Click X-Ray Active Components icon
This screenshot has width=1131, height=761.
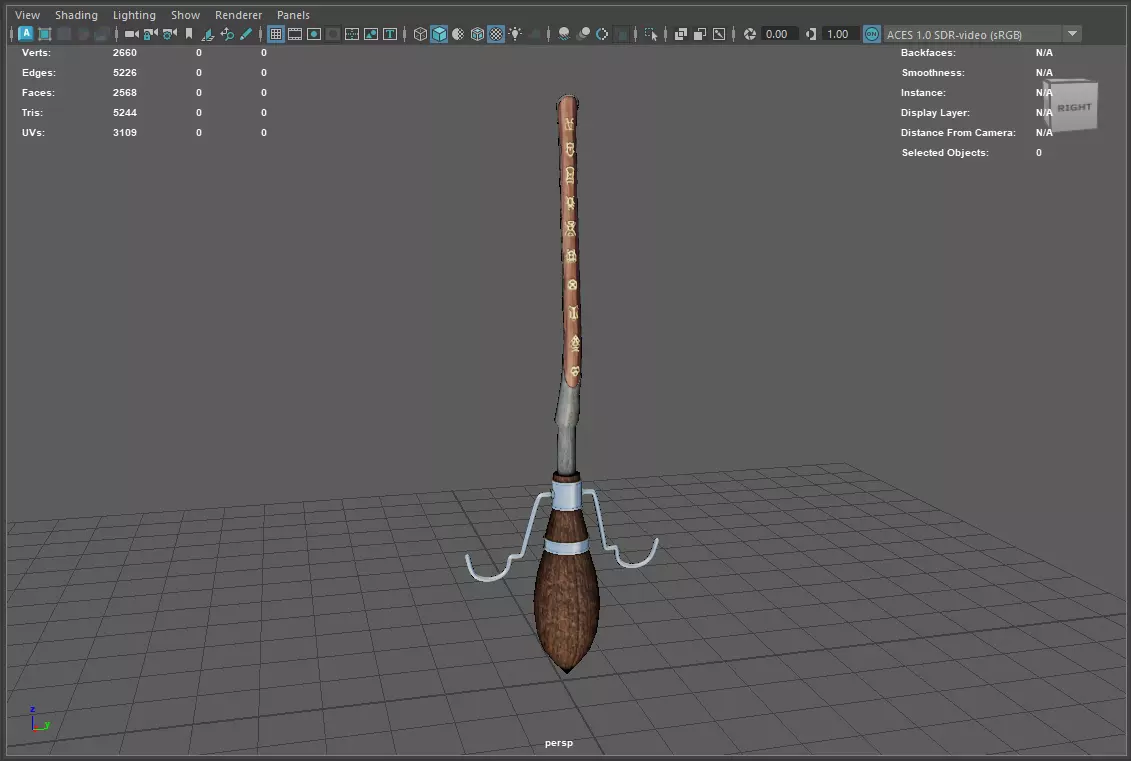[700, 34]
